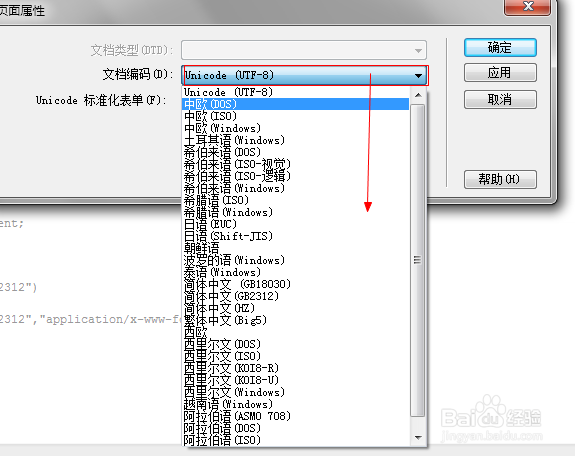The width and height of the screenshot is (575, 456).
Task: Choose 繁体中文(Big5) encoding
Action: click(296, 320)
